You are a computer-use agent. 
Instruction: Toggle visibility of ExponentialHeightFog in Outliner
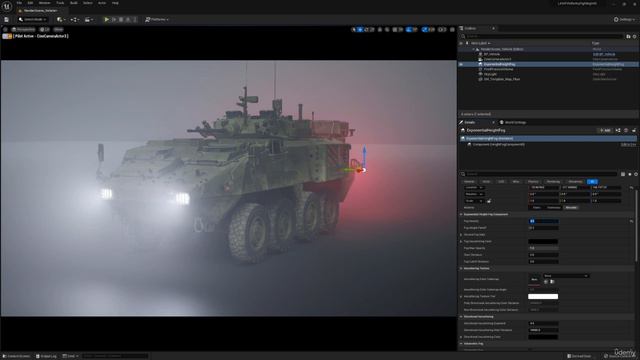point(461,64)
